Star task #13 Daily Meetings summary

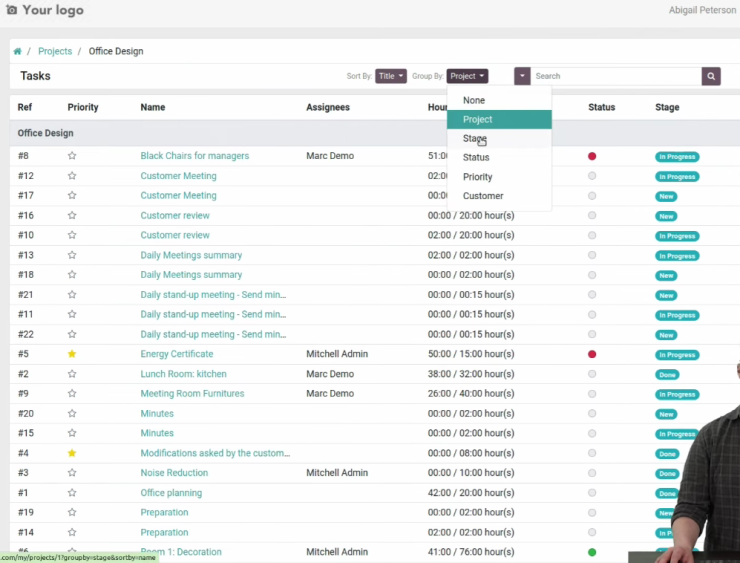[72, 255]
